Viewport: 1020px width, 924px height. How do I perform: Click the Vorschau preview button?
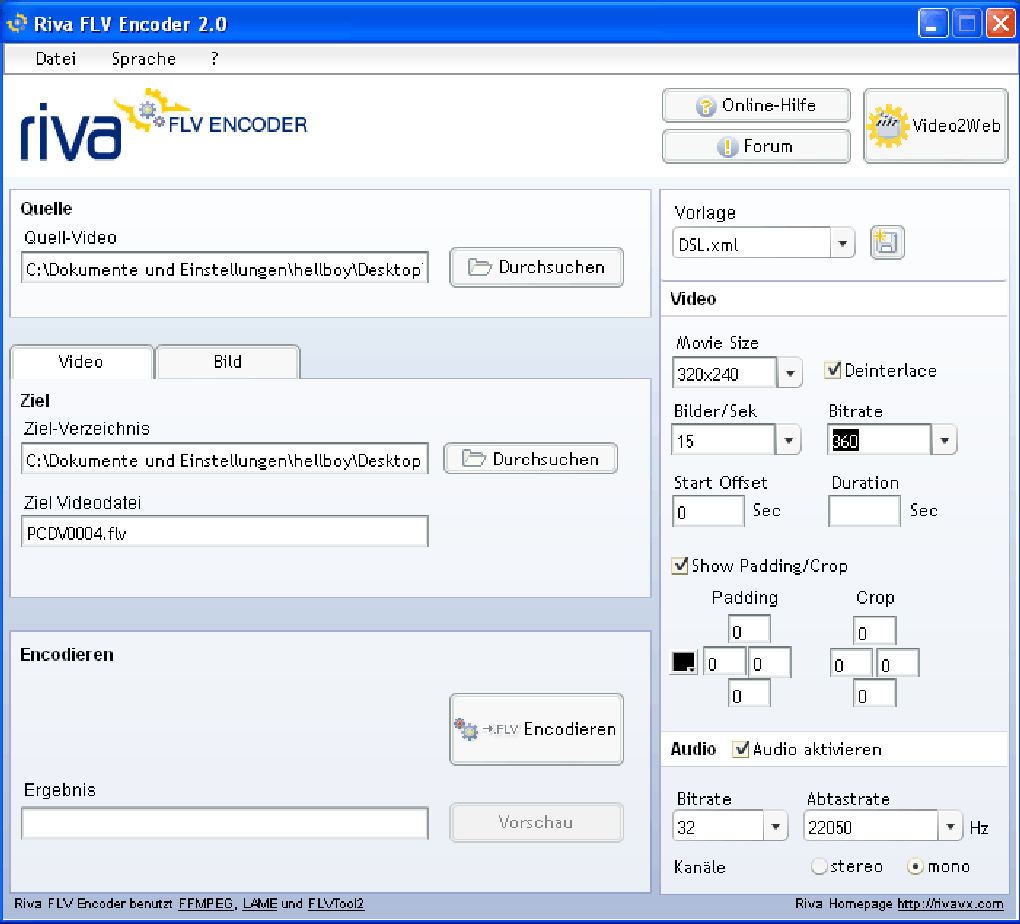pos(536,822)
